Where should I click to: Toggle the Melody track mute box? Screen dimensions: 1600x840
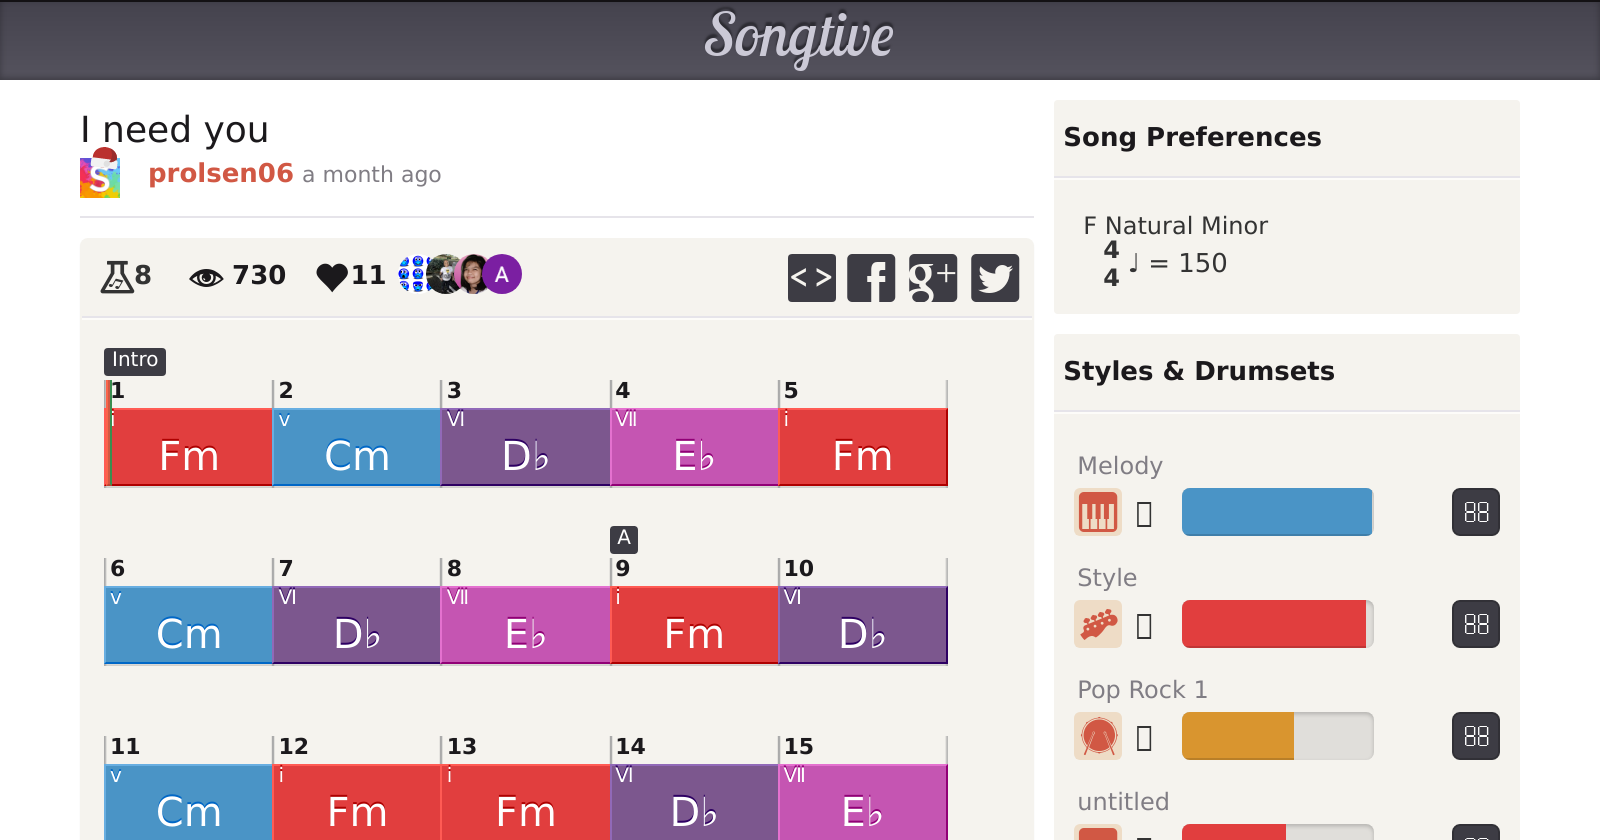(1145, 514)
